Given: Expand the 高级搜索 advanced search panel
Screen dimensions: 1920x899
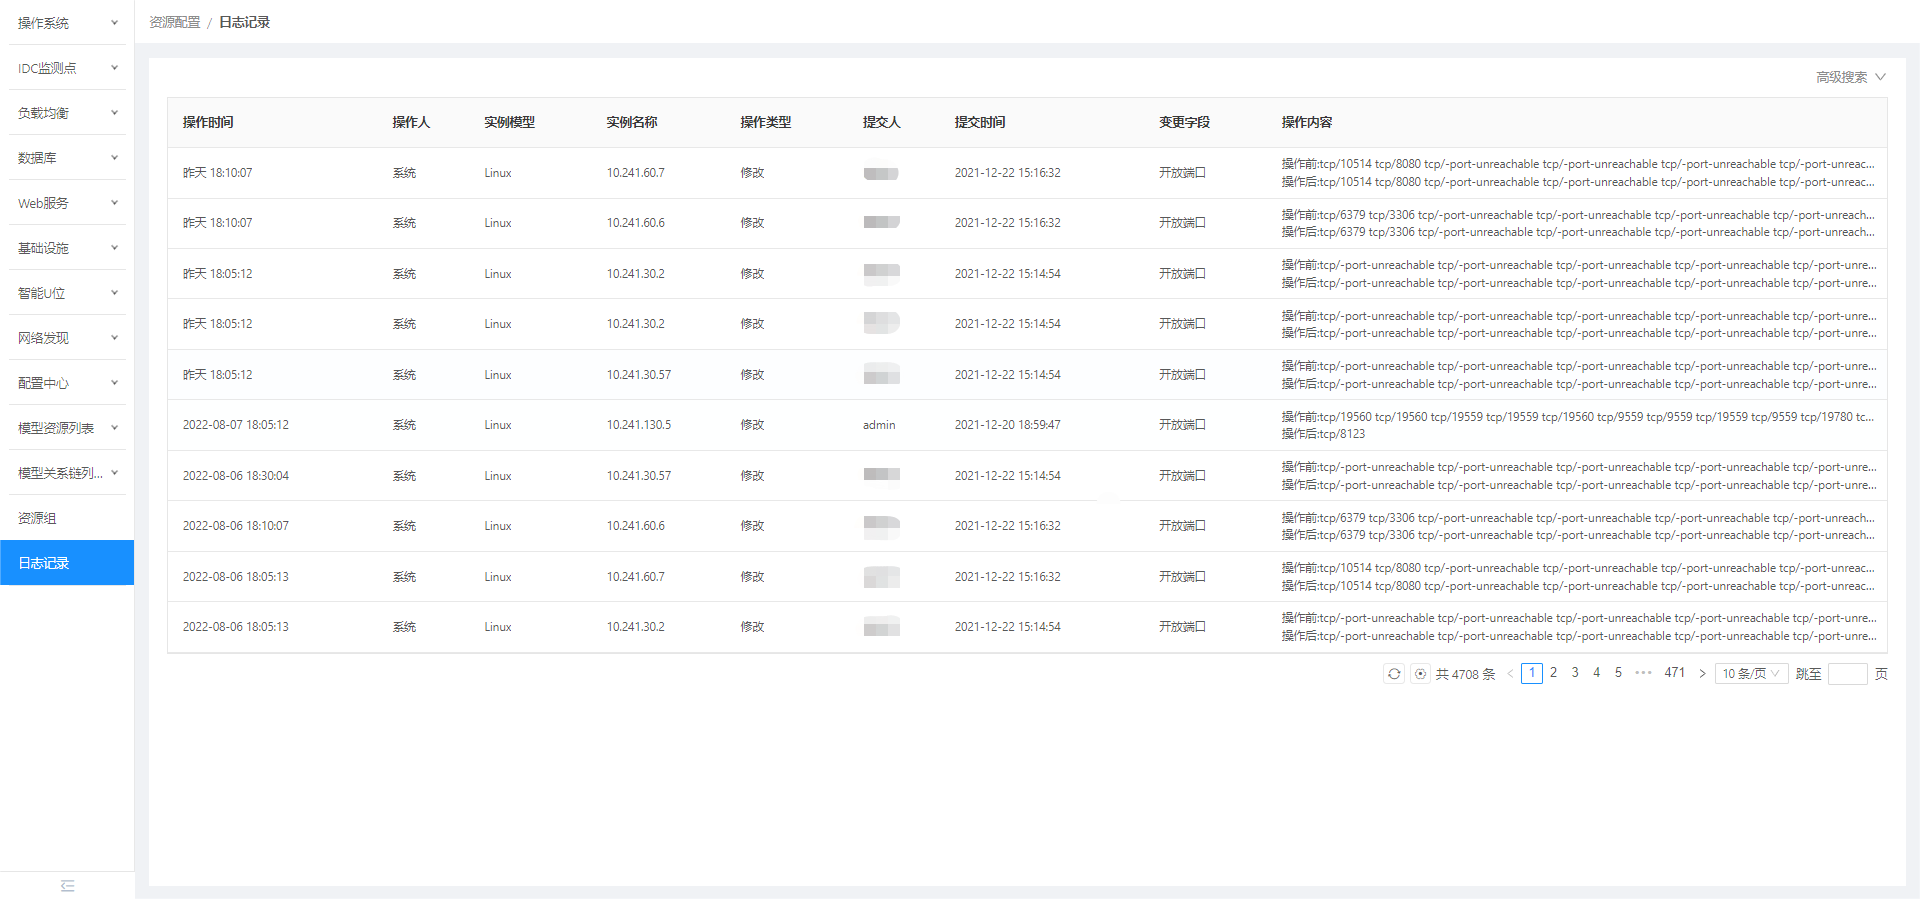Looking at the screenshot, I should pyautogui.click(x=1850, y=77).
